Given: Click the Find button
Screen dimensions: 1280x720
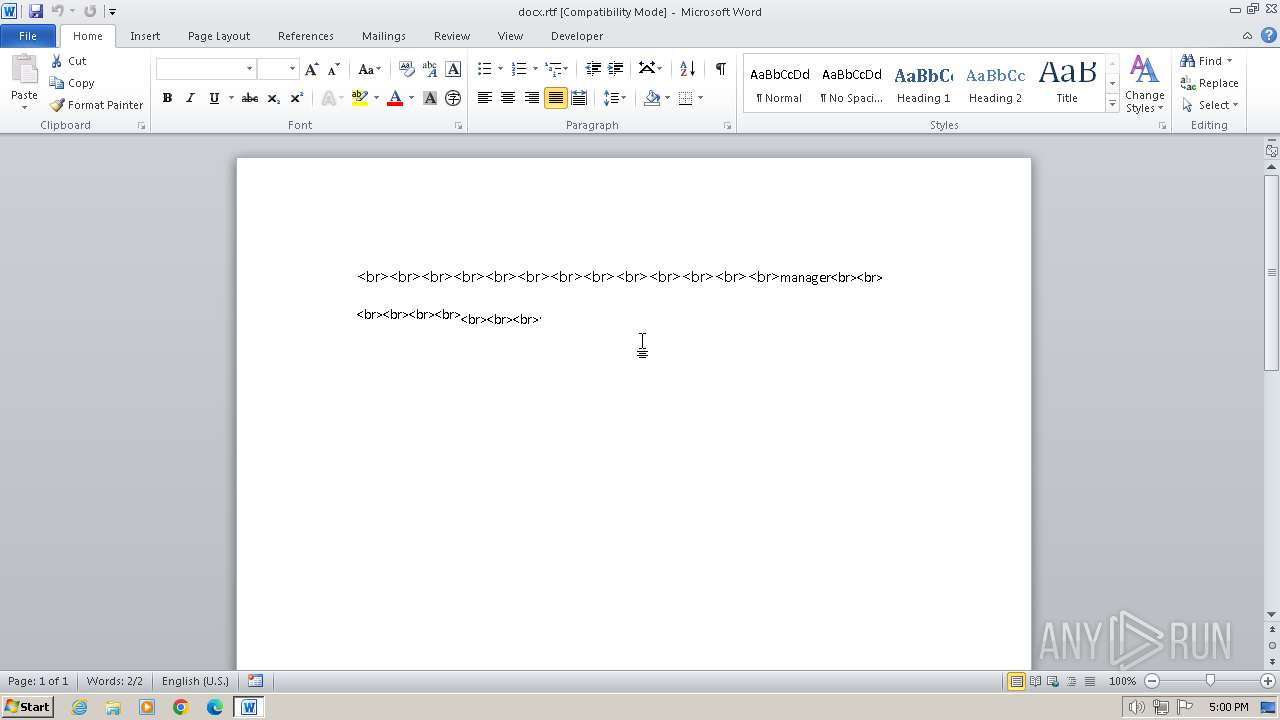Looking at the screenshot, I should pyautogui.click(x=1205, y=61).
